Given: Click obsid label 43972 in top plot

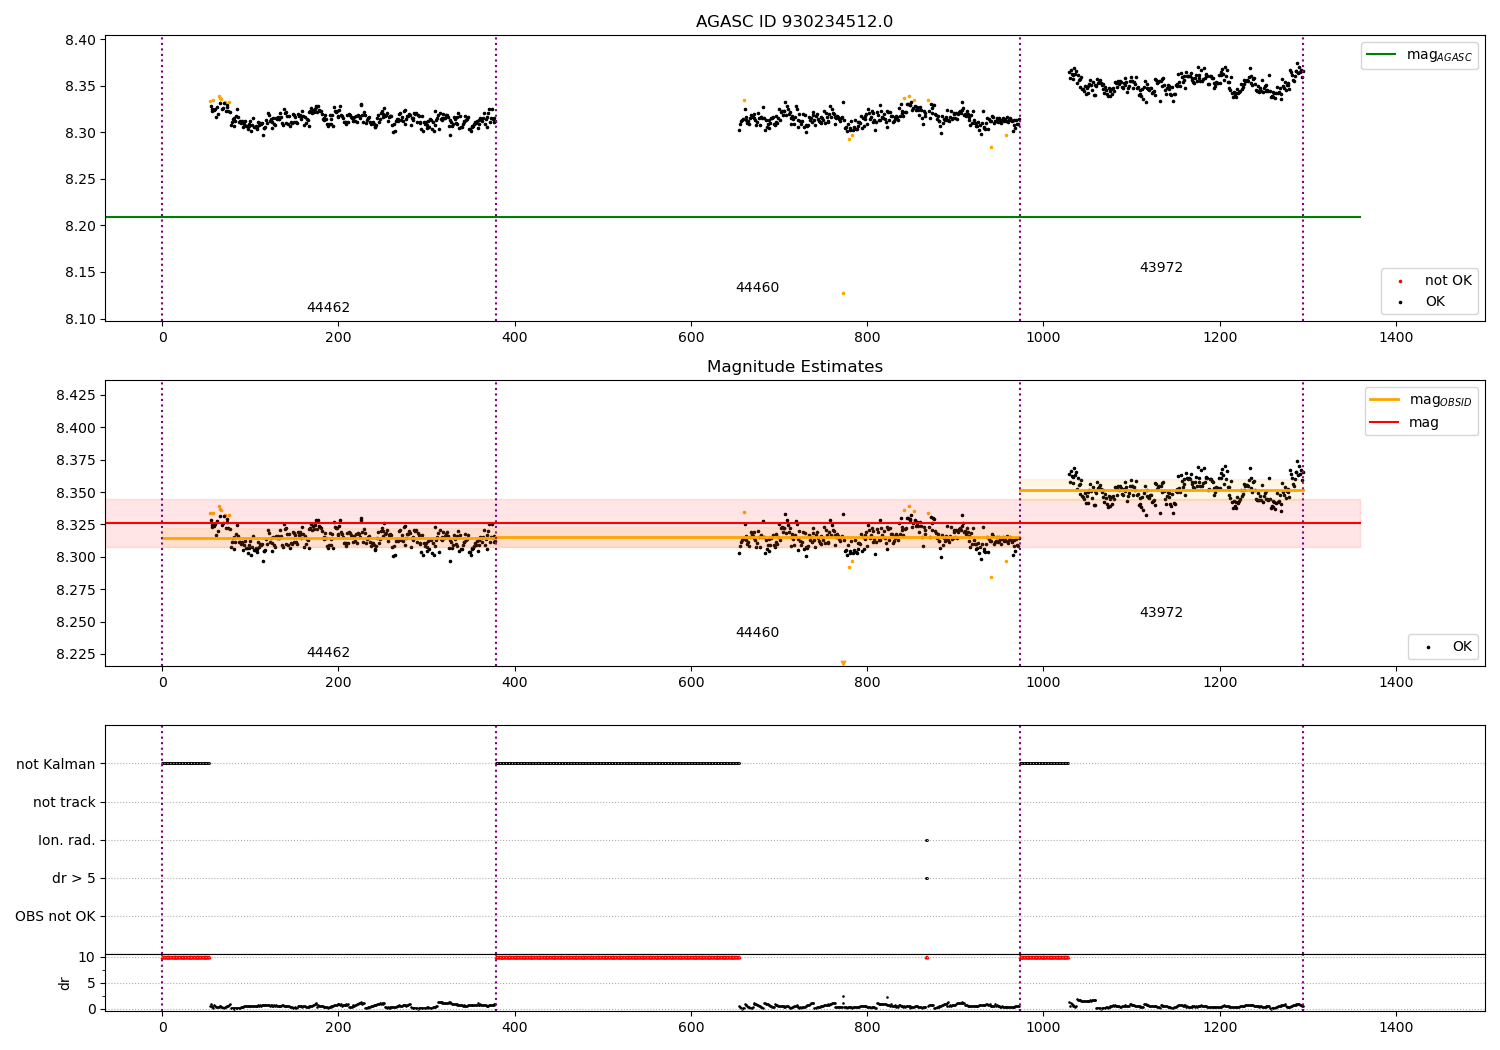Looking at the screenshot, I should (1161, 268).
